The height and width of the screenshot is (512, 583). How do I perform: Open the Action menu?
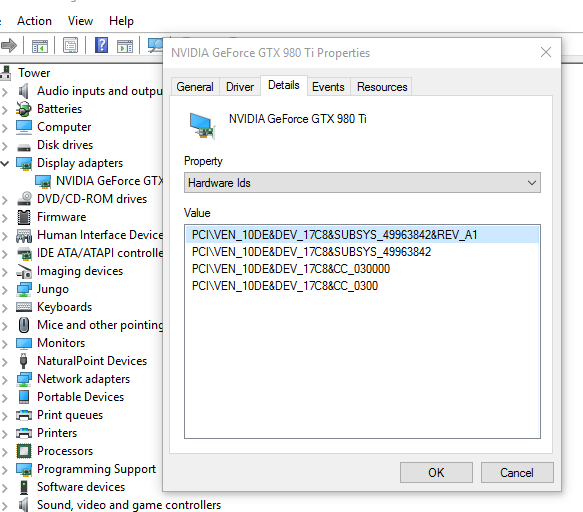pyautogui.click(x=34, y=21)
